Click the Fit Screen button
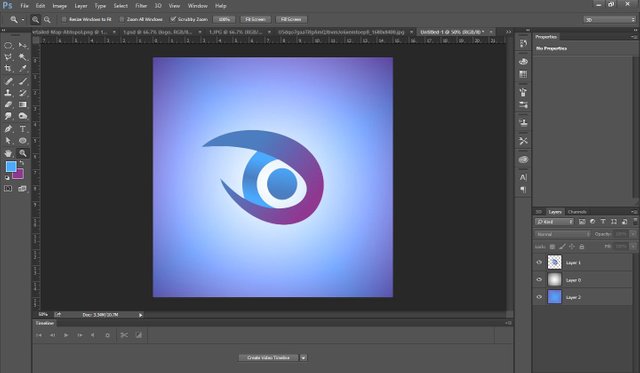This screenshot has width=640, height=373. (x=256, y=19)
